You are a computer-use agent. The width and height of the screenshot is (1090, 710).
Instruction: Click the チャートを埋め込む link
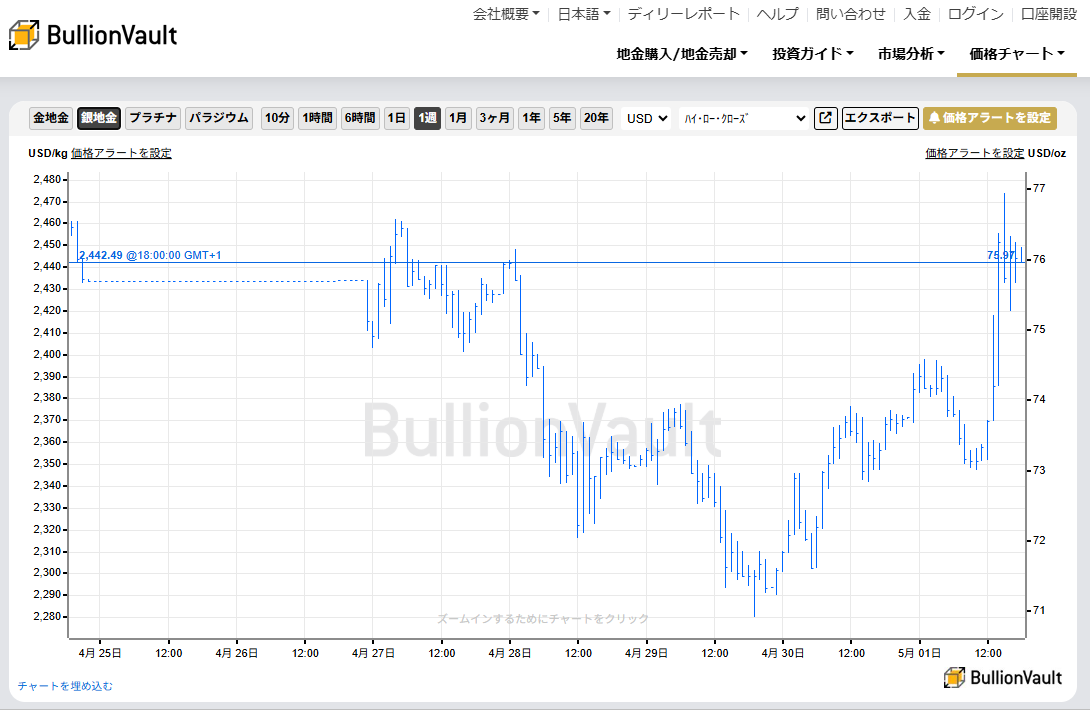(x=65, y=686)
